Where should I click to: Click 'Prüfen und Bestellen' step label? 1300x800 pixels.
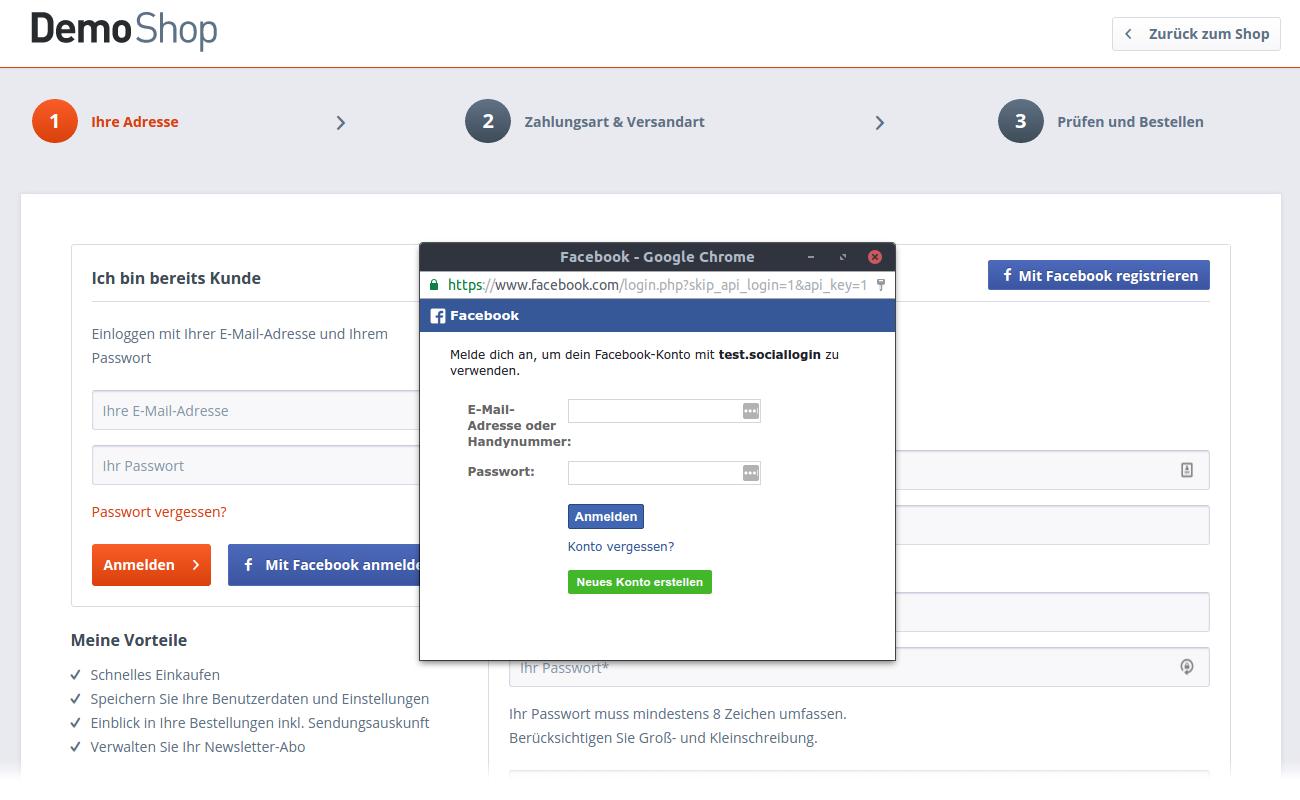point(1130,122)
